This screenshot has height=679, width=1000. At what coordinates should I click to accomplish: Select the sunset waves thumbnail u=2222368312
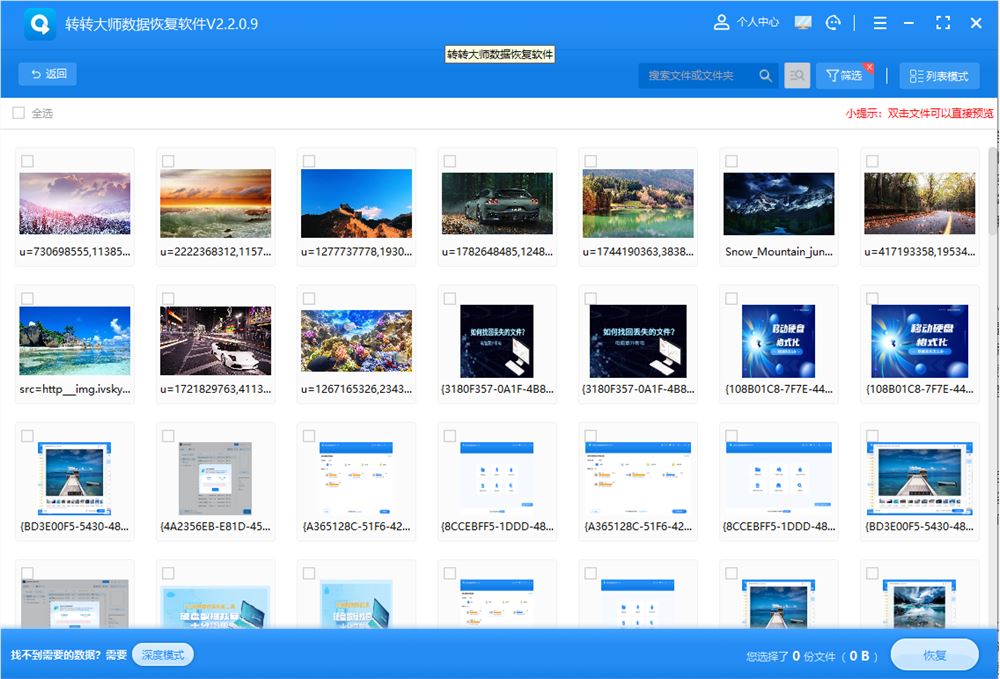tap(216, 203)
